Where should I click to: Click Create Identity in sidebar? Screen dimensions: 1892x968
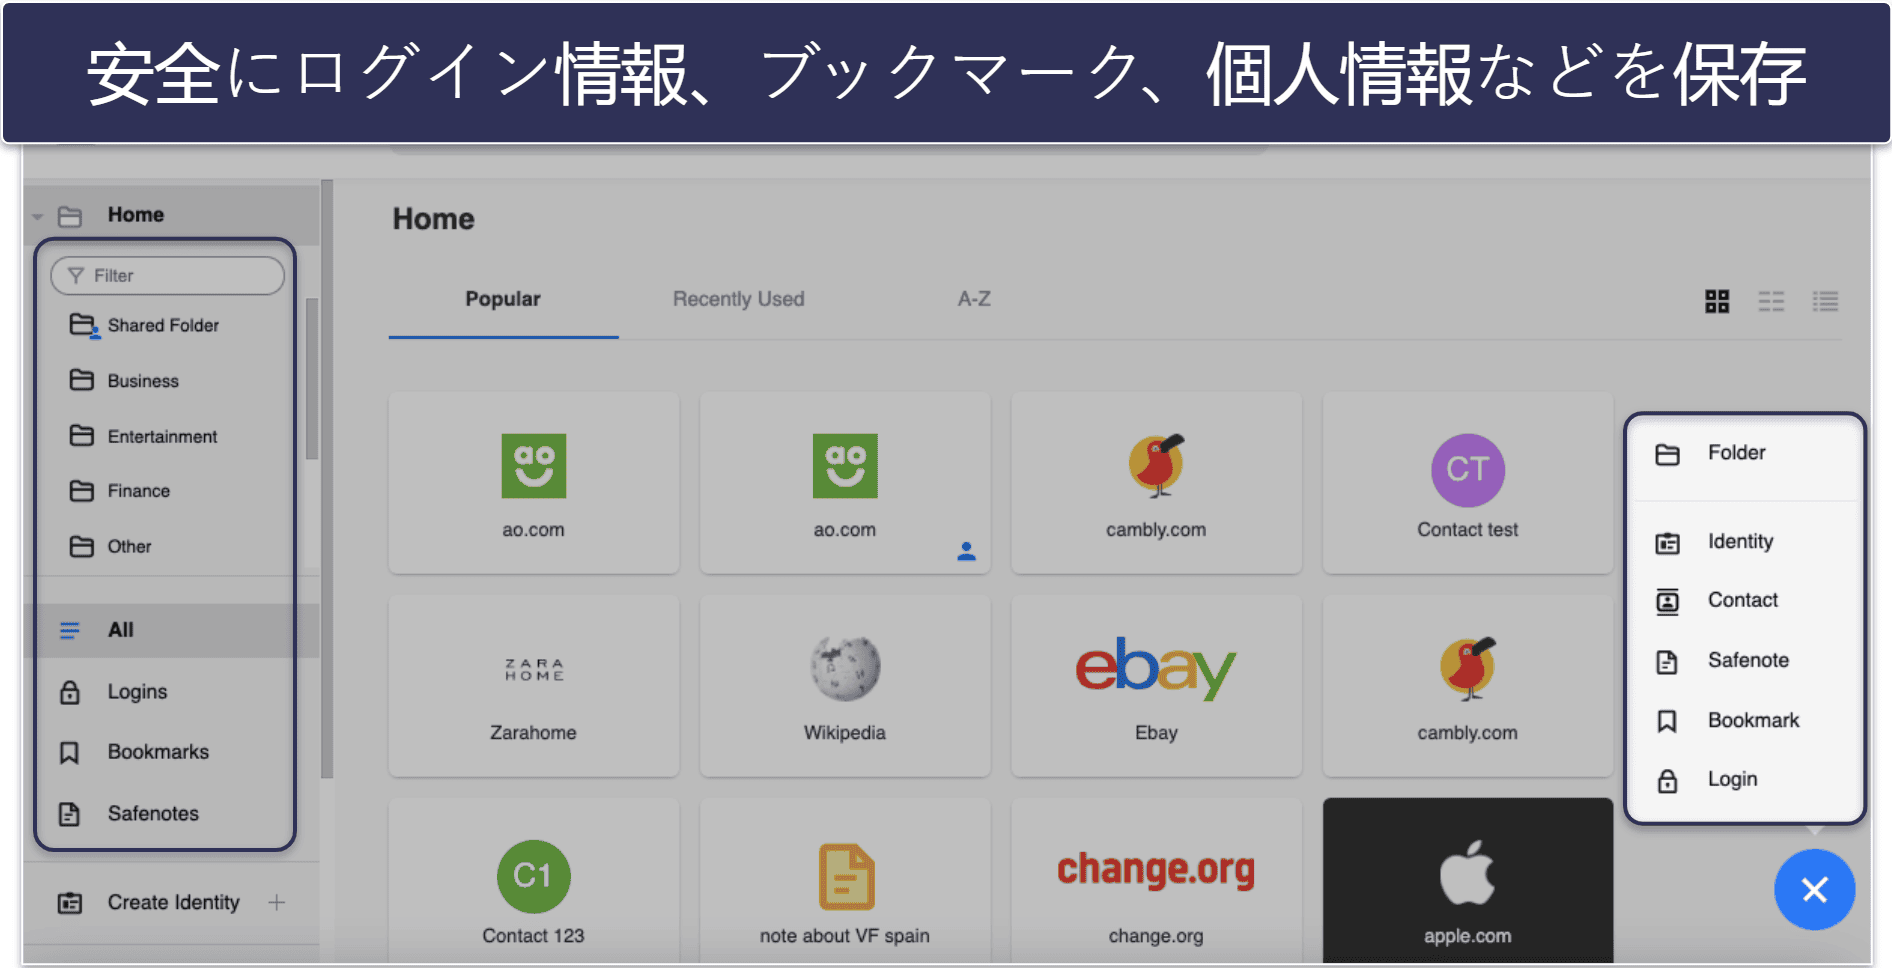(x=173, y=903)
